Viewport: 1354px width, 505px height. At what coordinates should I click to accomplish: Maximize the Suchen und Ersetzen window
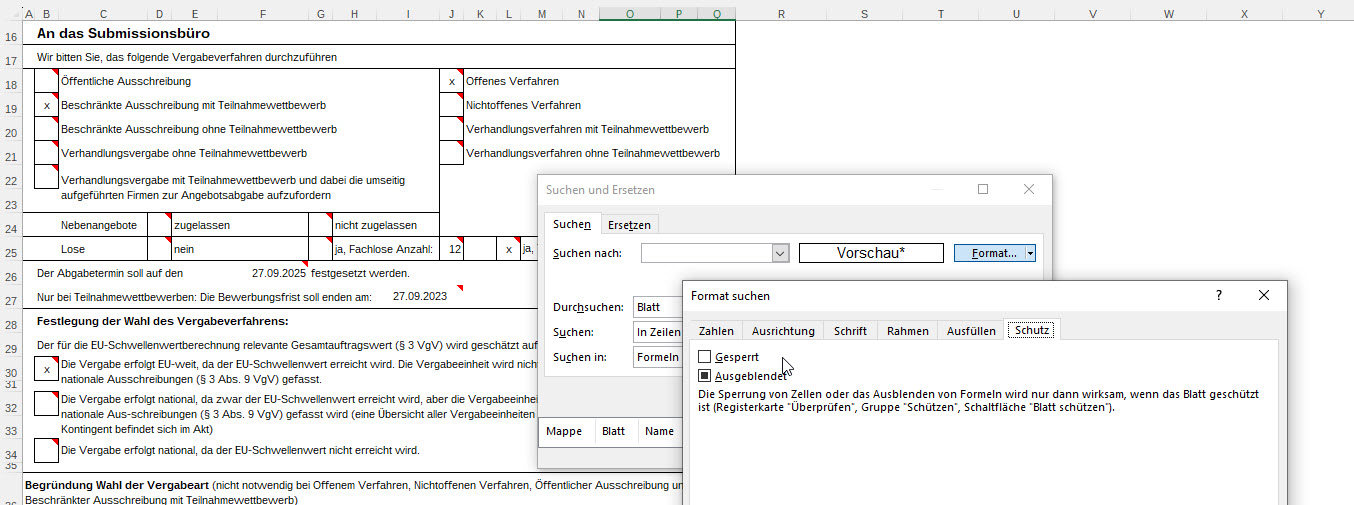click(983, 189)
